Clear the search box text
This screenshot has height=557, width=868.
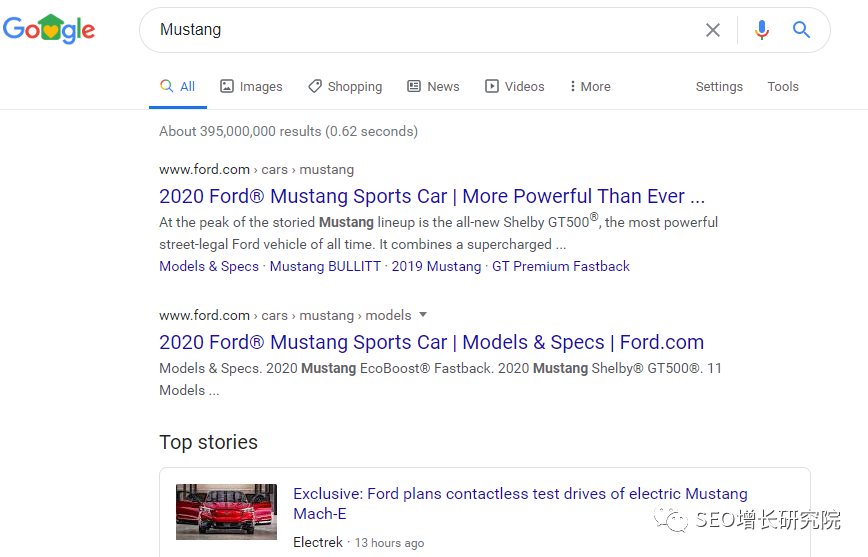[713, 30]
